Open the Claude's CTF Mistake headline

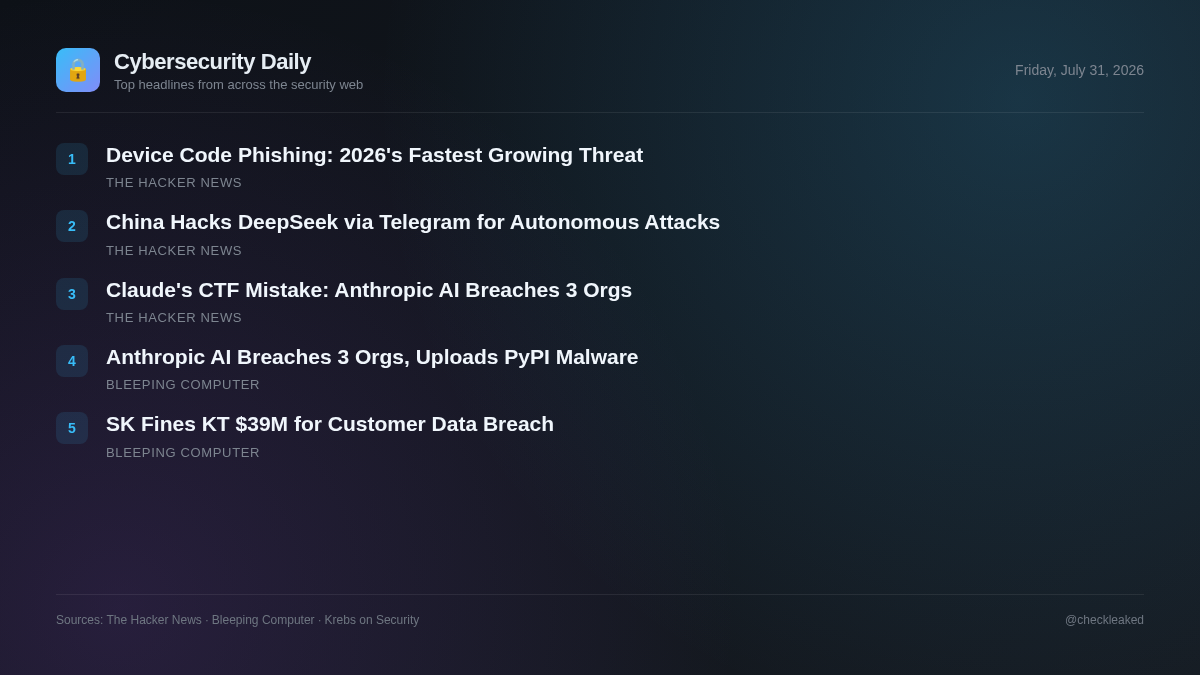pyautogui.click(x=369, y=290)
